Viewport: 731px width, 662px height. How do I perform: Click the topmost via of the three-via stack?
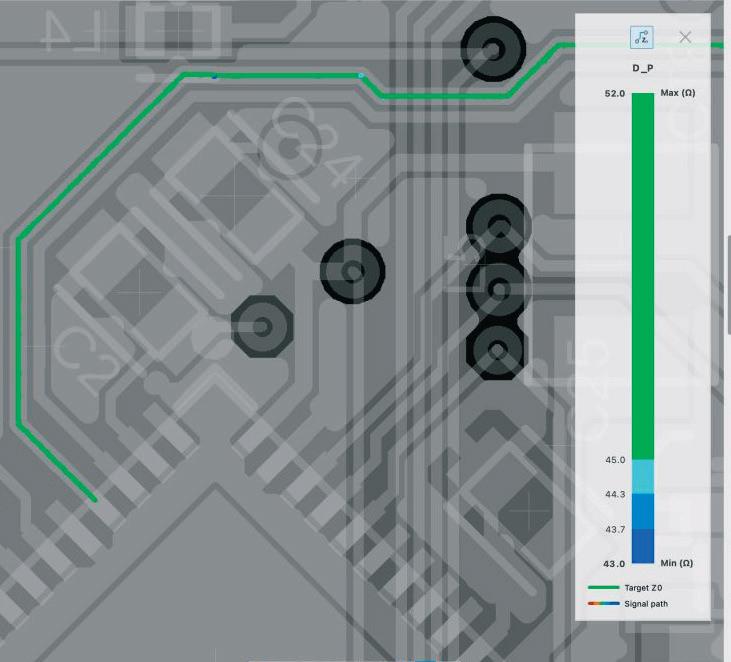(499, 225)
